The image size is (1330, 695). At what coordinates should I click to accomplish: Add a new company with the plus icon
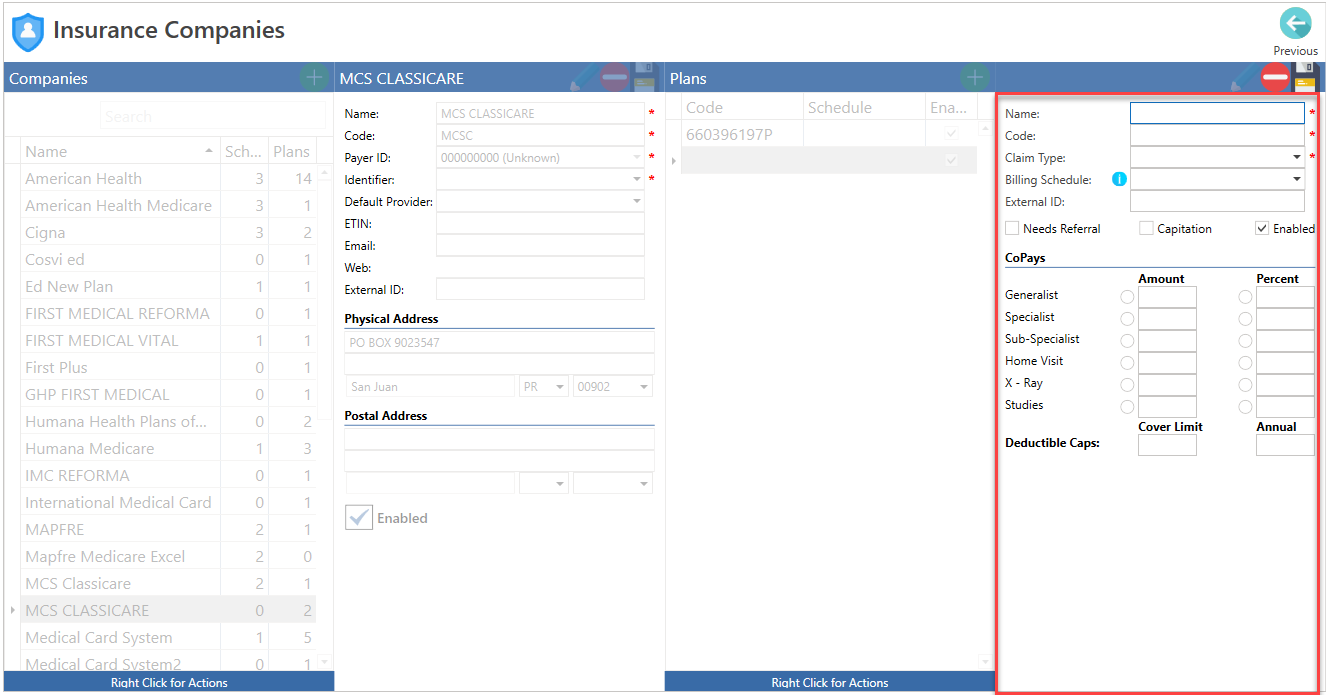click(x=313, y=78)
